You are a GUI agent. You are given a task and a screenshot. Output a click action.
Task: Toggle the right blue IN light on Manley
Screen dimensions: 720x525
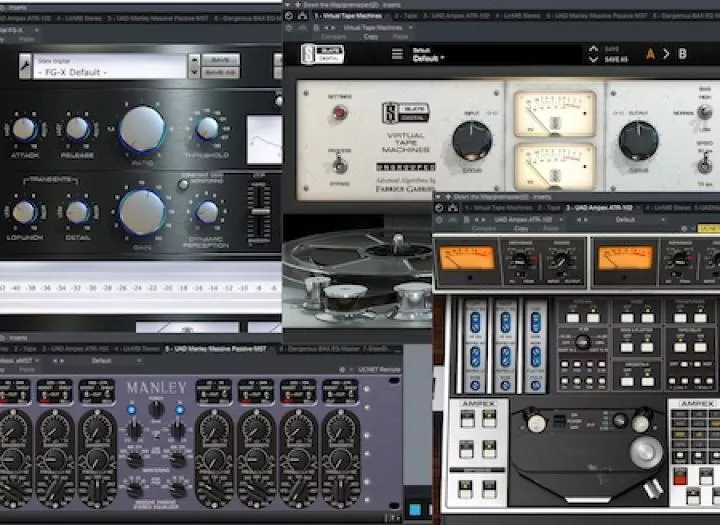tap(180, 410)
